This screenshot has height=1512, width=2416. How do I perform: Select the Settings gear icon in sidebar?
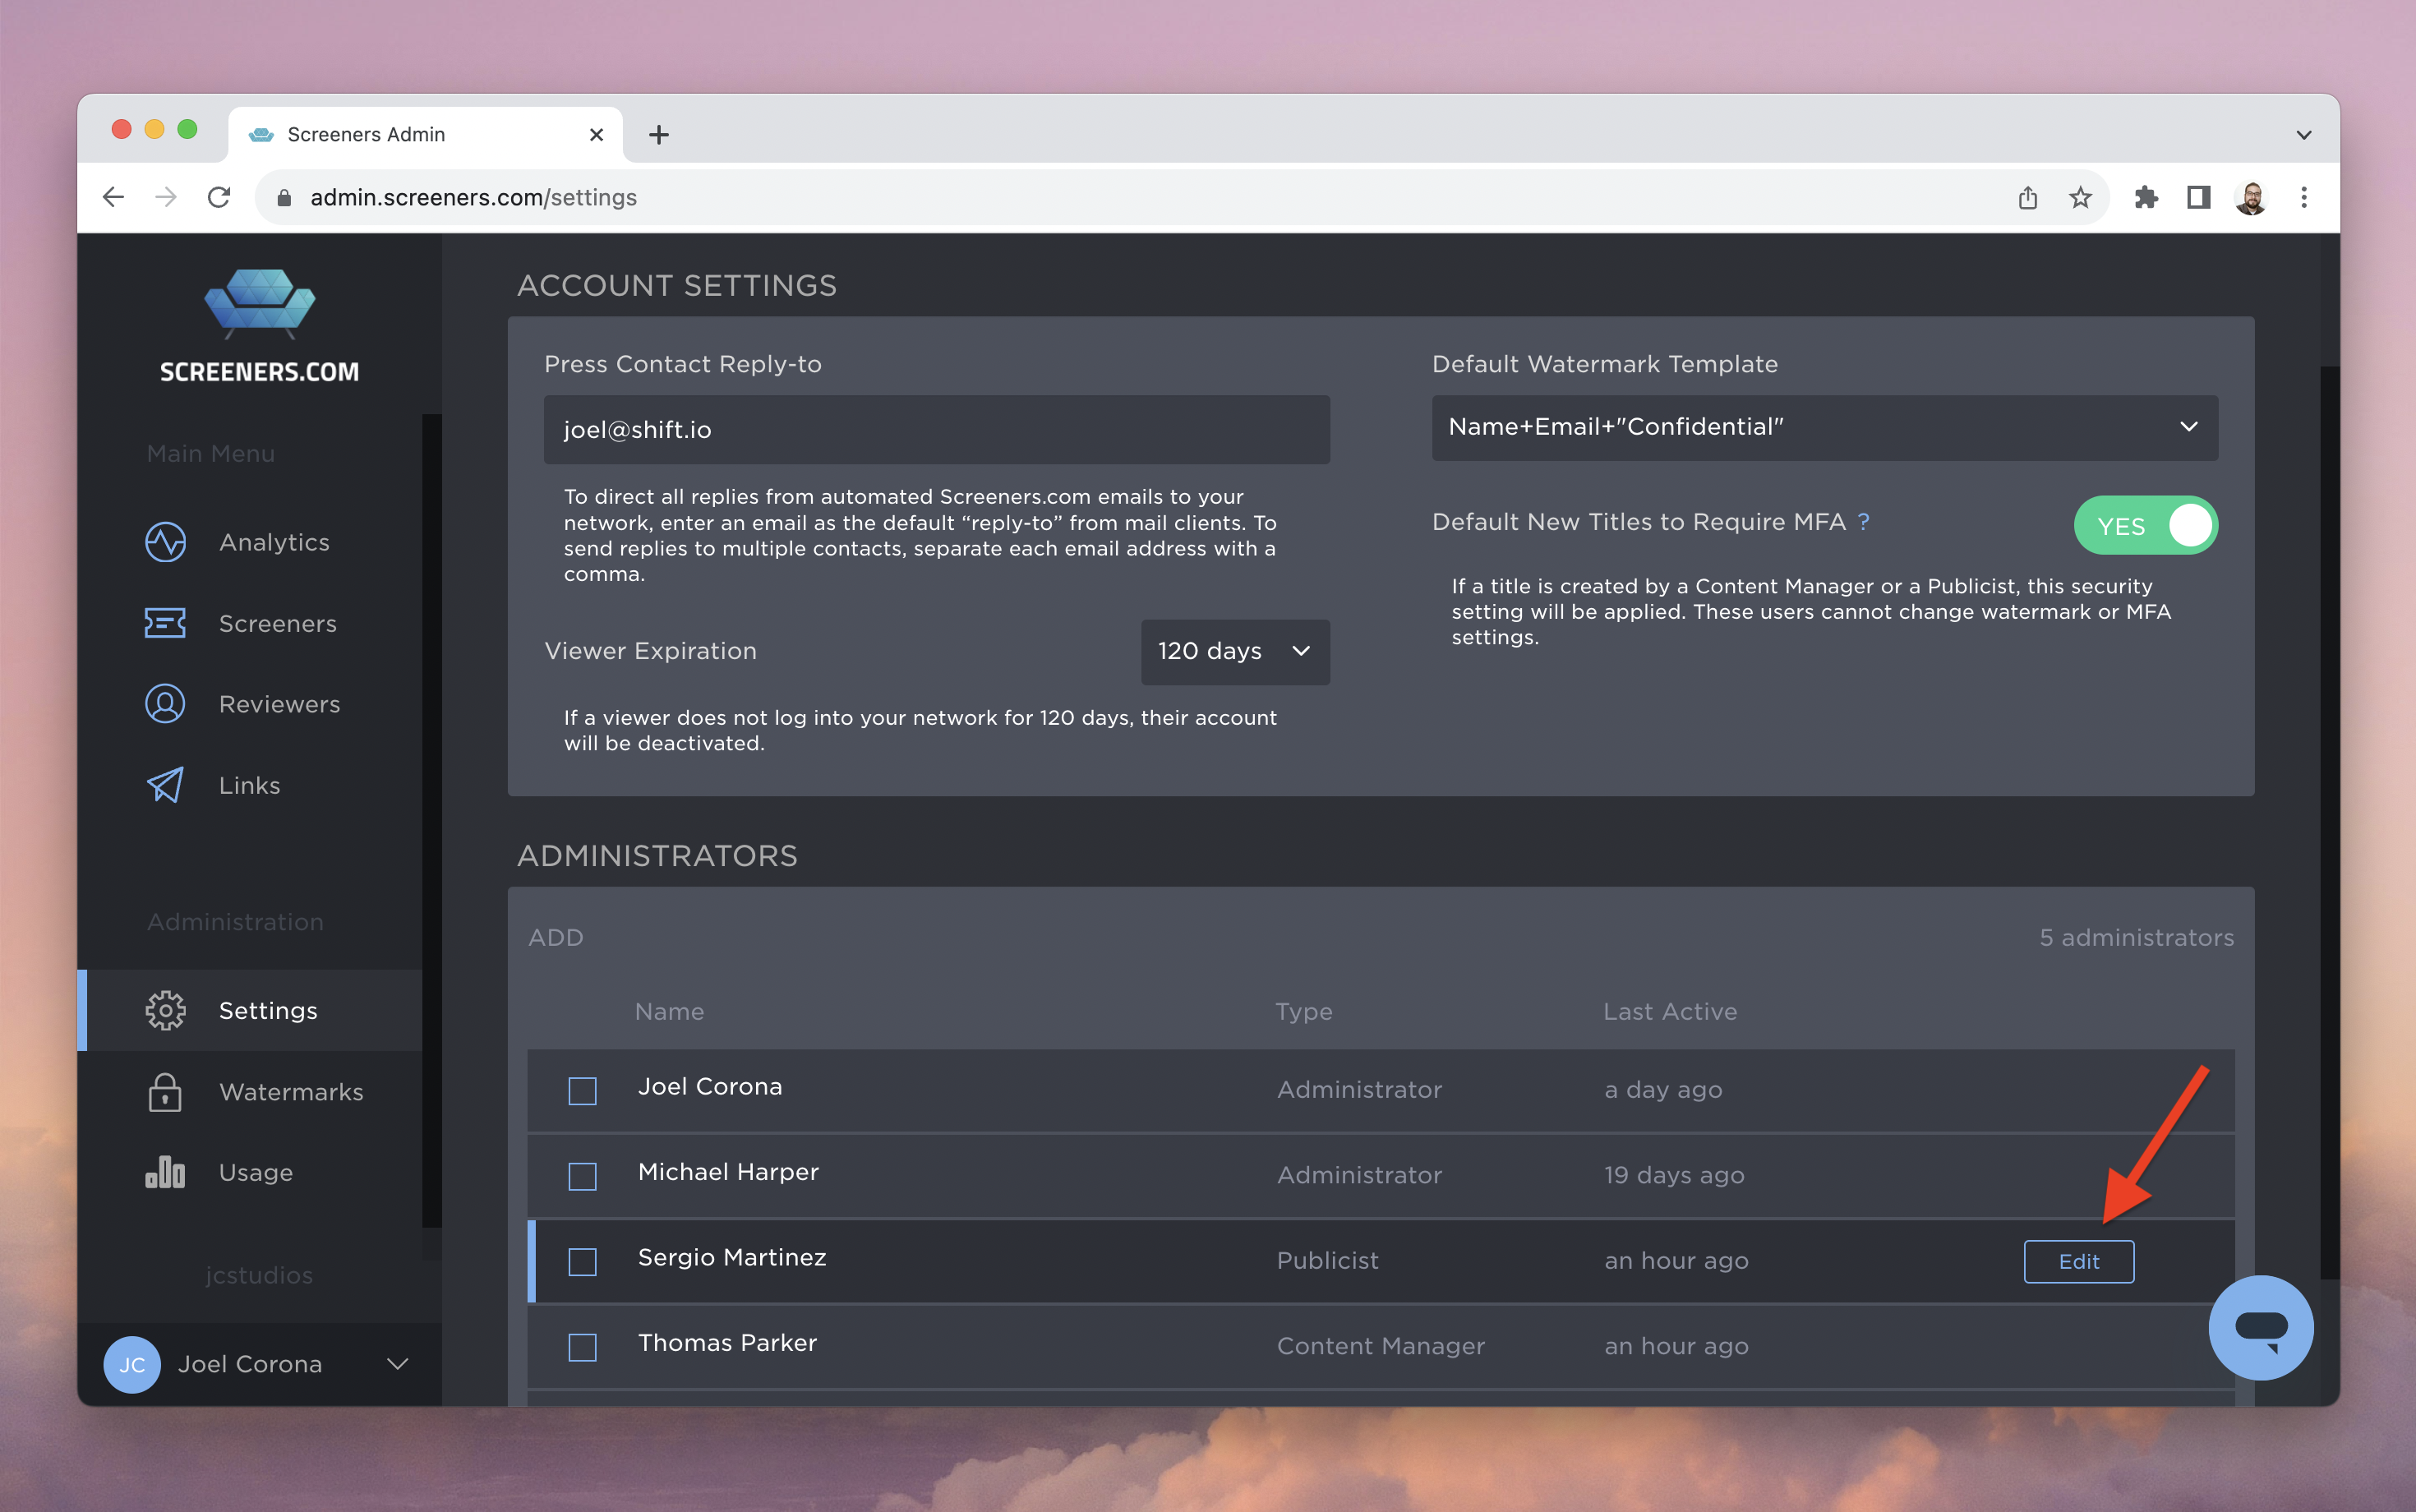pyautogui.click(x=165, y=1010)
